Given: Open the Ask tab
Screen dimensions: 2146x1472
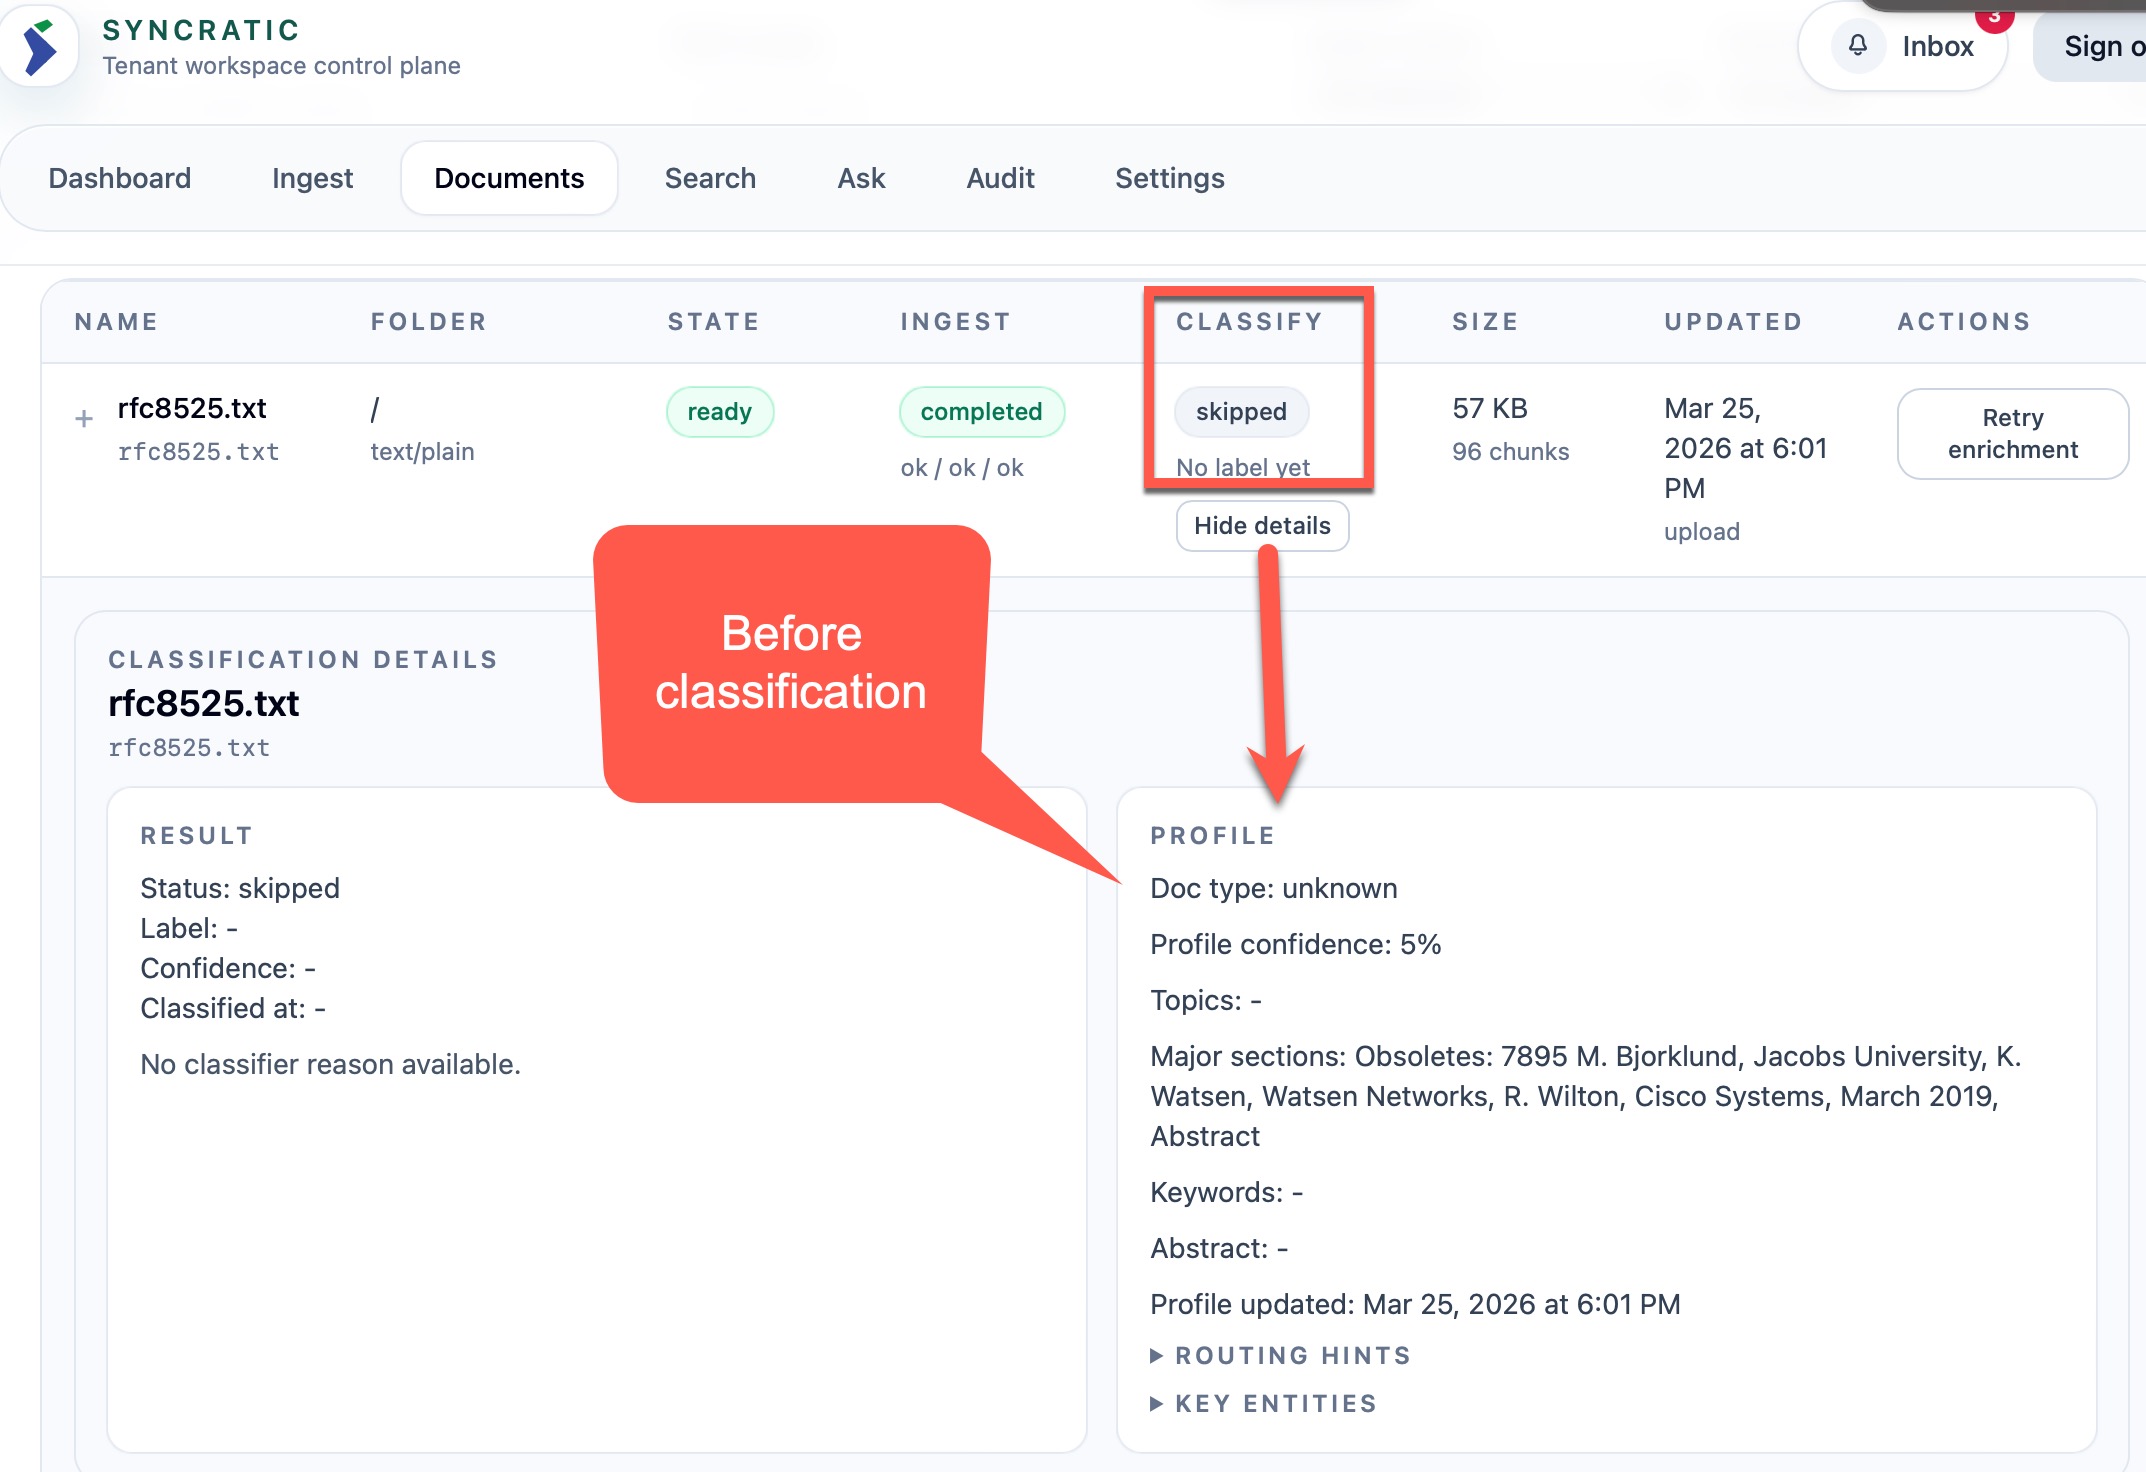Looking at the screenshot, I should (861, 178).
